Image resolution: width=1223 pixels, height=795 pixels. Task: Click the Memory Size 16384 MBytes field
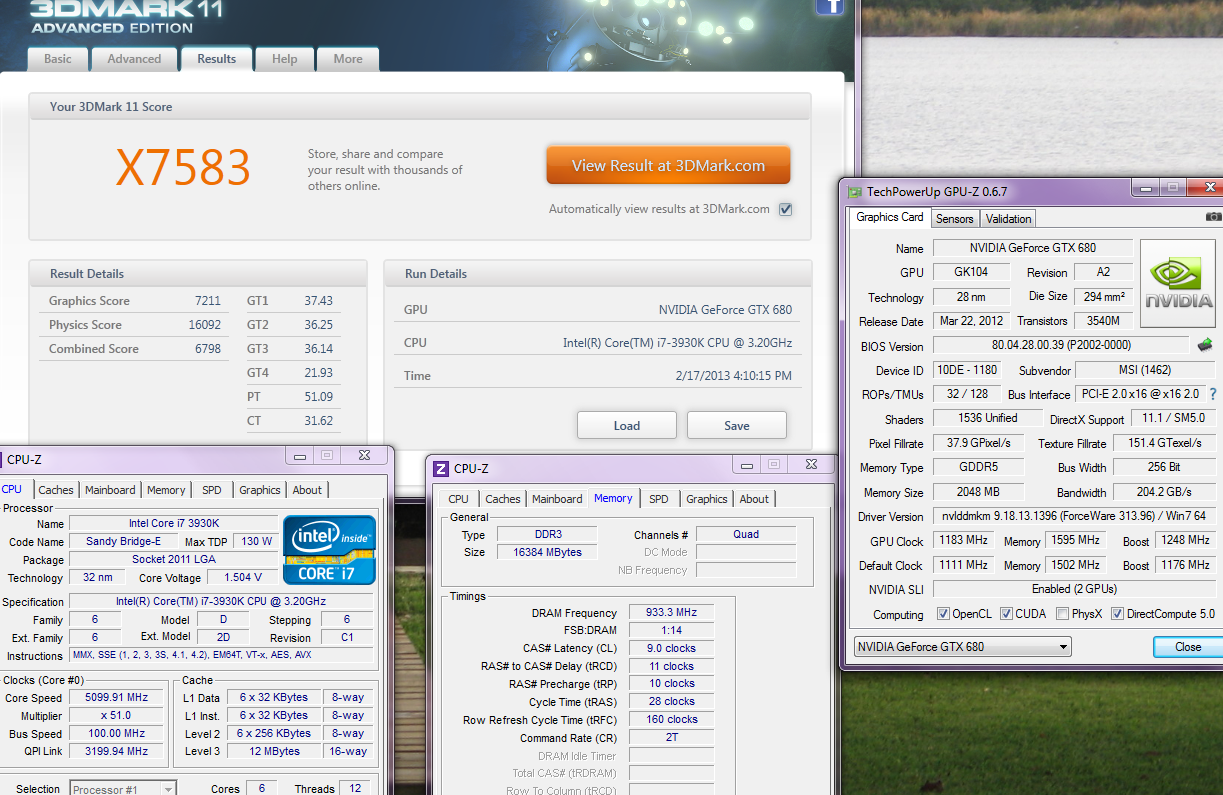pyautogui.click(x=546, y=552)
